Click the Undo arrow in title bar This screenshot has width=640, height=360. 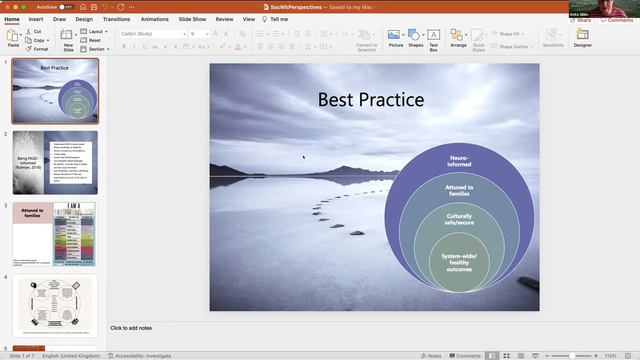click(106, 7)
